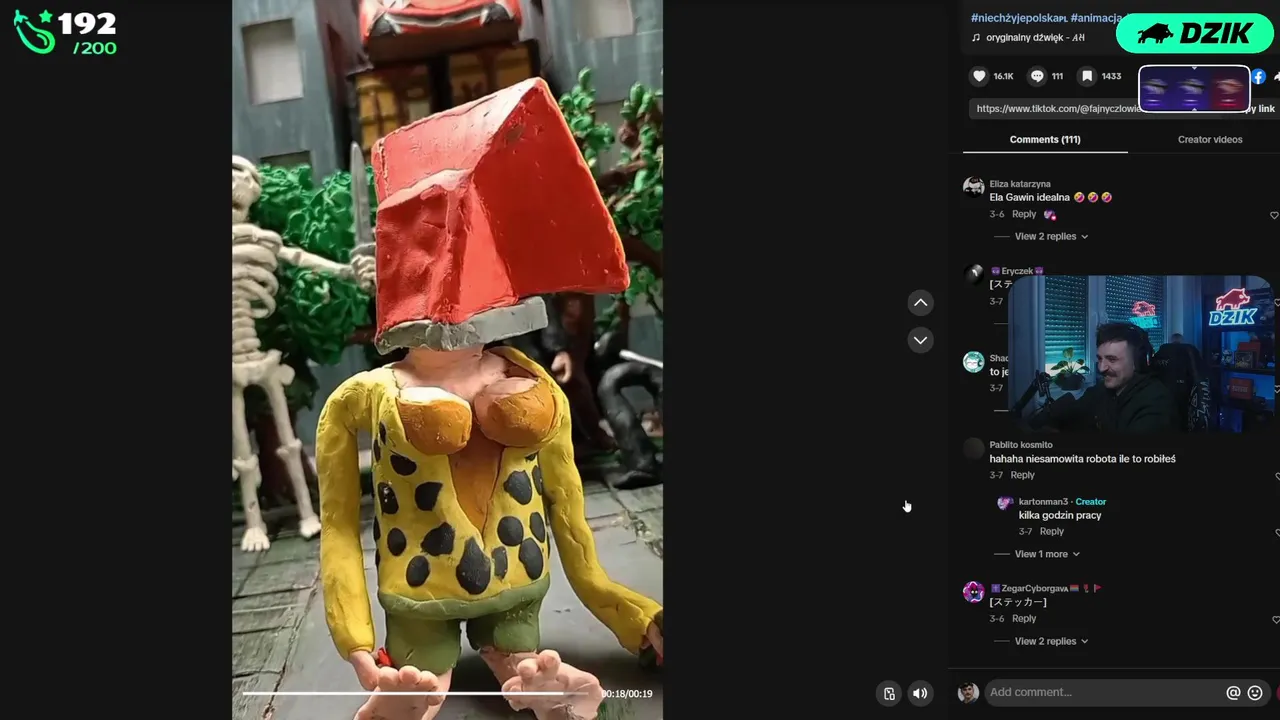Image resolution: width=1280 pixels, height=720 pixels.
Task: Reply to ZegarCyborgava's comment
Action: pos(1024,619)
